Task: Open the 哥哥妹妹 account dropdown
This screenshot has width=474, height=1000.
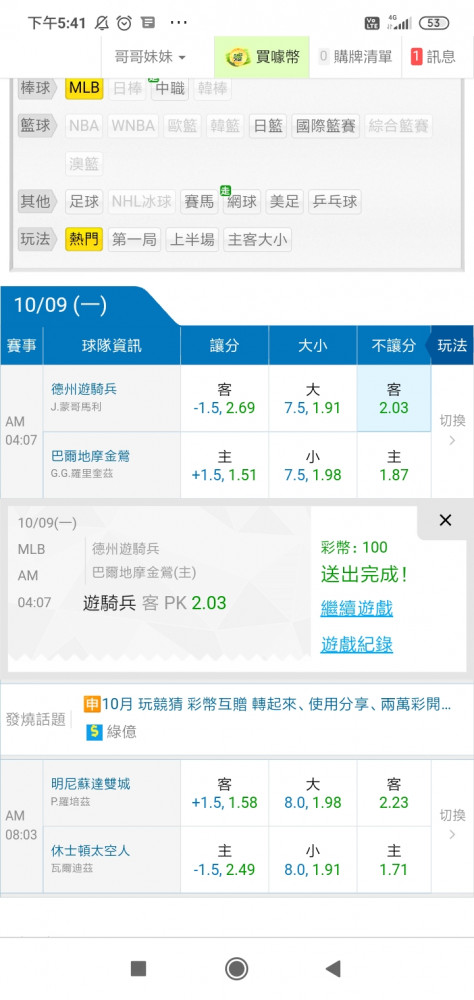Action: click(150, 57)
